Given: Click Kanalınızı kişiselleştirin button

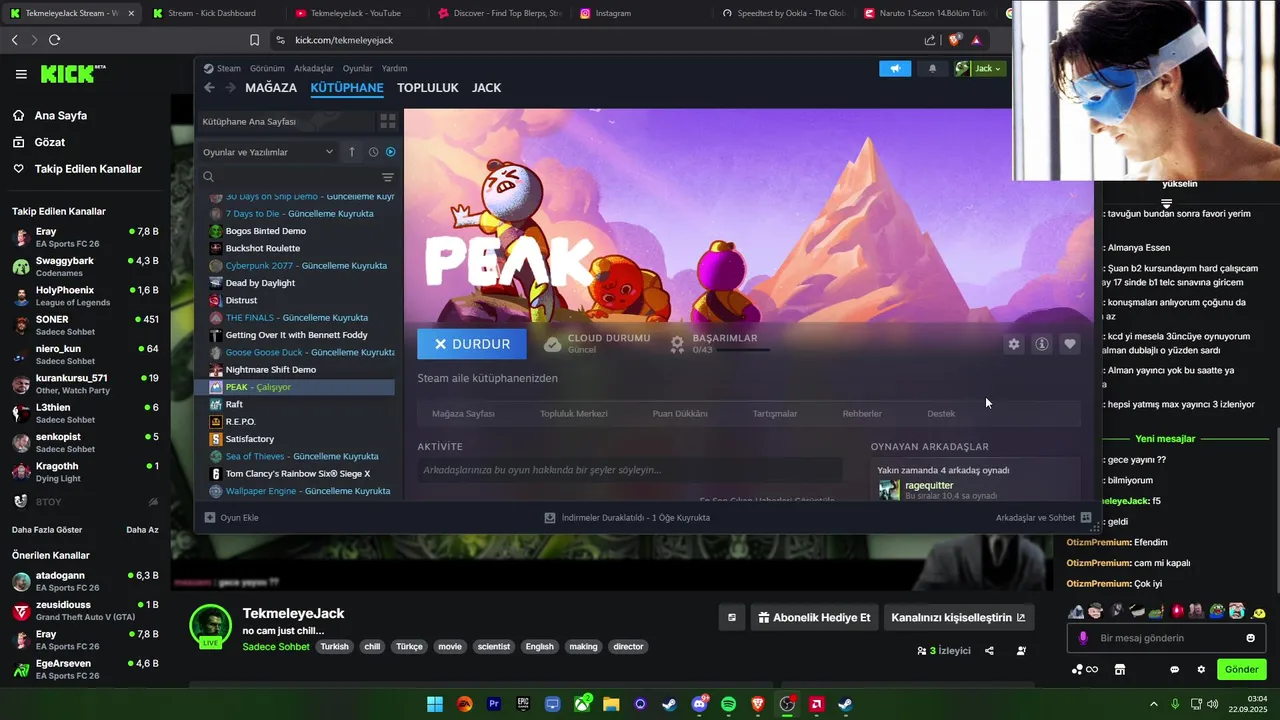Looking at the screenshot, I should click(x=959, y=618).
